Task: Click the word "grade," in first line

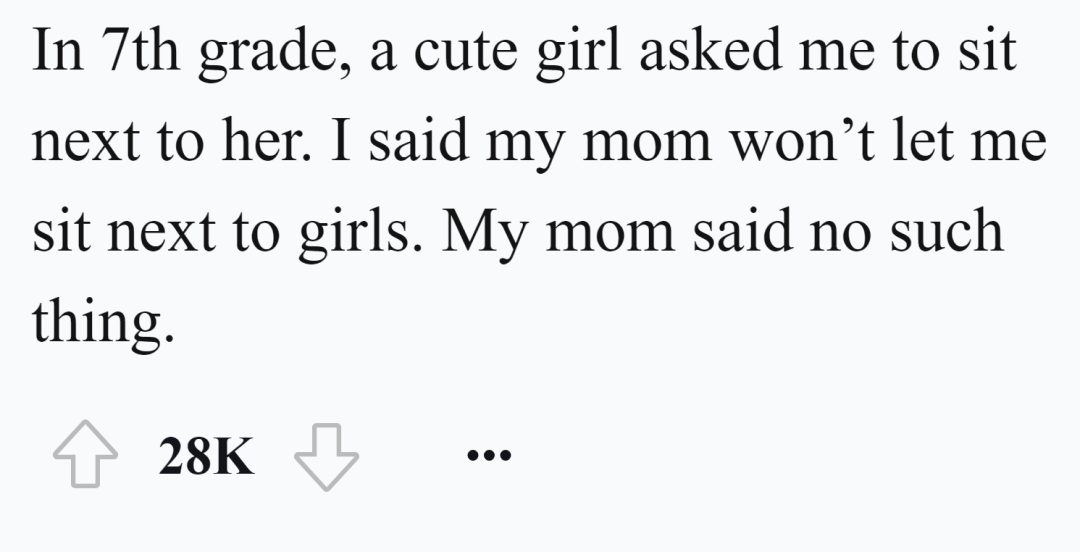Action: [x=263, y=53]
